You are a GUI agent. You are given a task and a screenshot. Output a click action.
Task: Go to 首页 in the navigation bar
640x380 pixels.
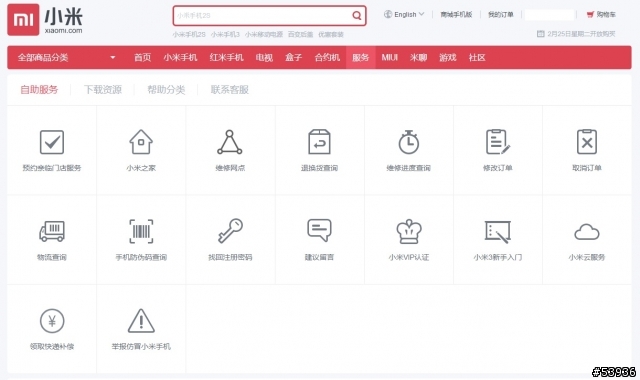click(x=142, y=58)
